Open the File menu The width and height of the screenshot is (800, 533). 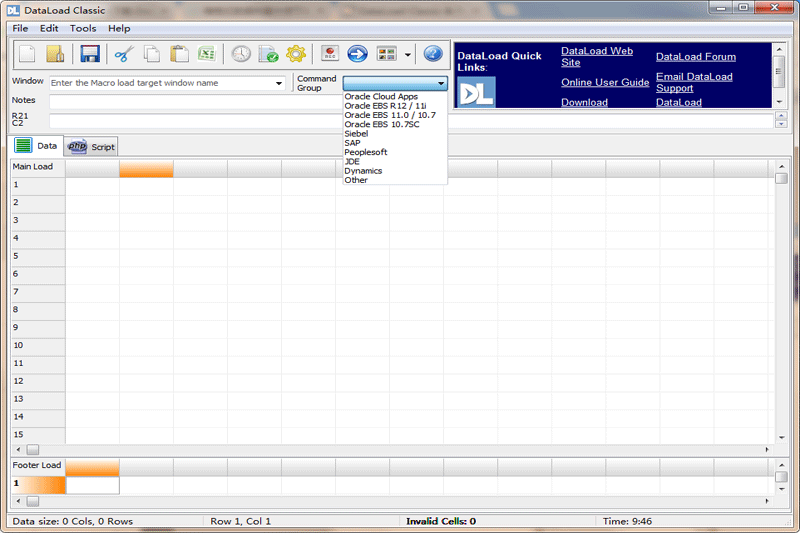(20, 29)
